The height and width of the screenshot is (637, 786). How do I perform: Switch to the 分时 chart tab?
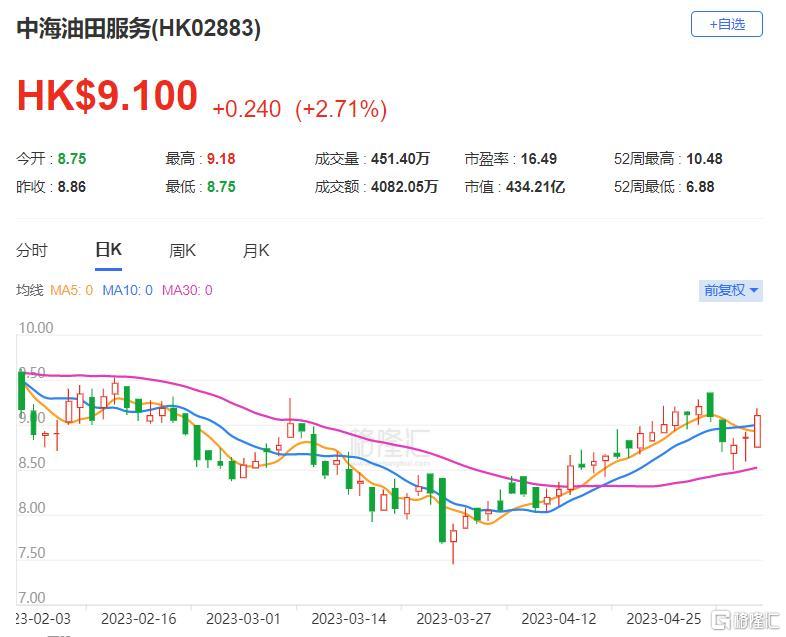click(32, 250)
